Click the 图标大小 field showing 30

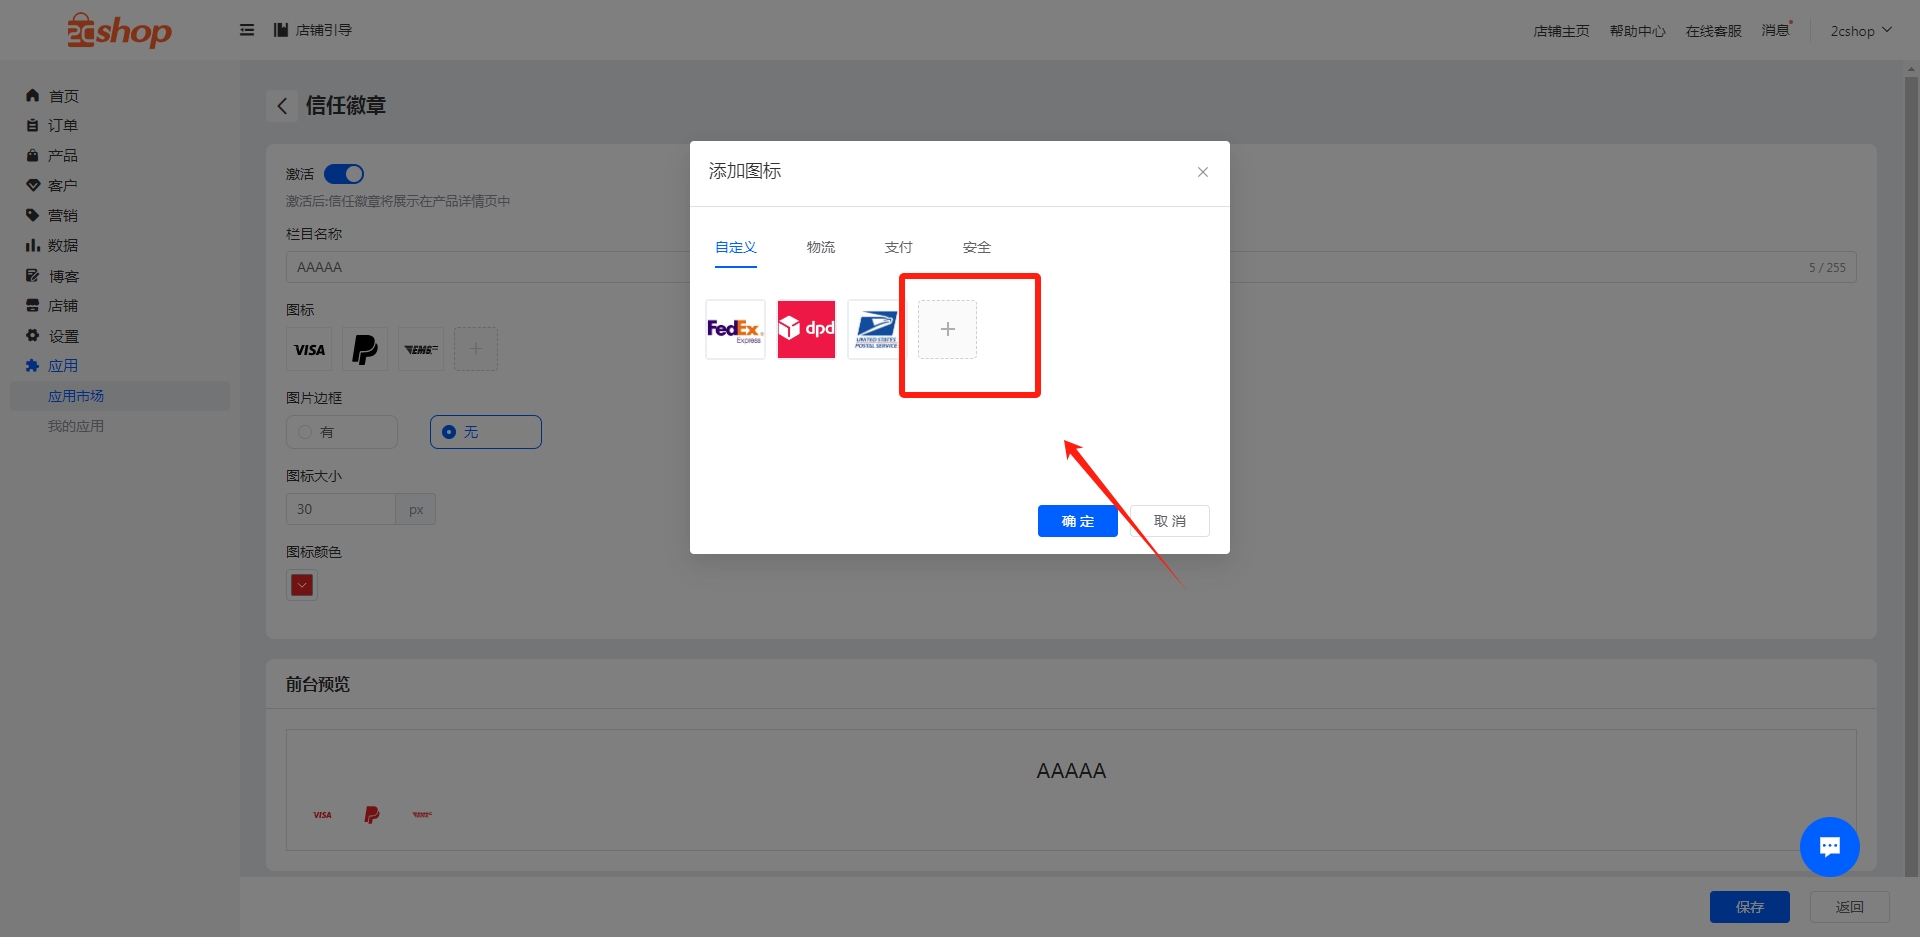[341, 509]
